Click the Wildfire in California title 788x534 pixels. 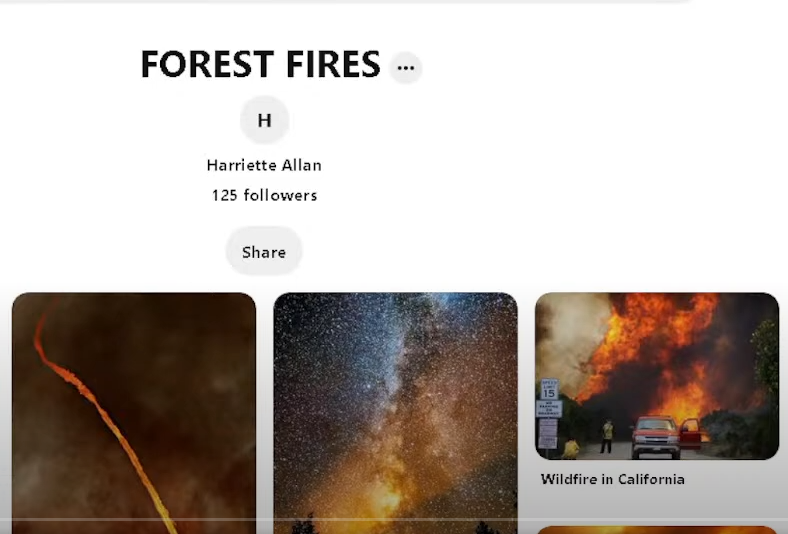tap(613, 479)
